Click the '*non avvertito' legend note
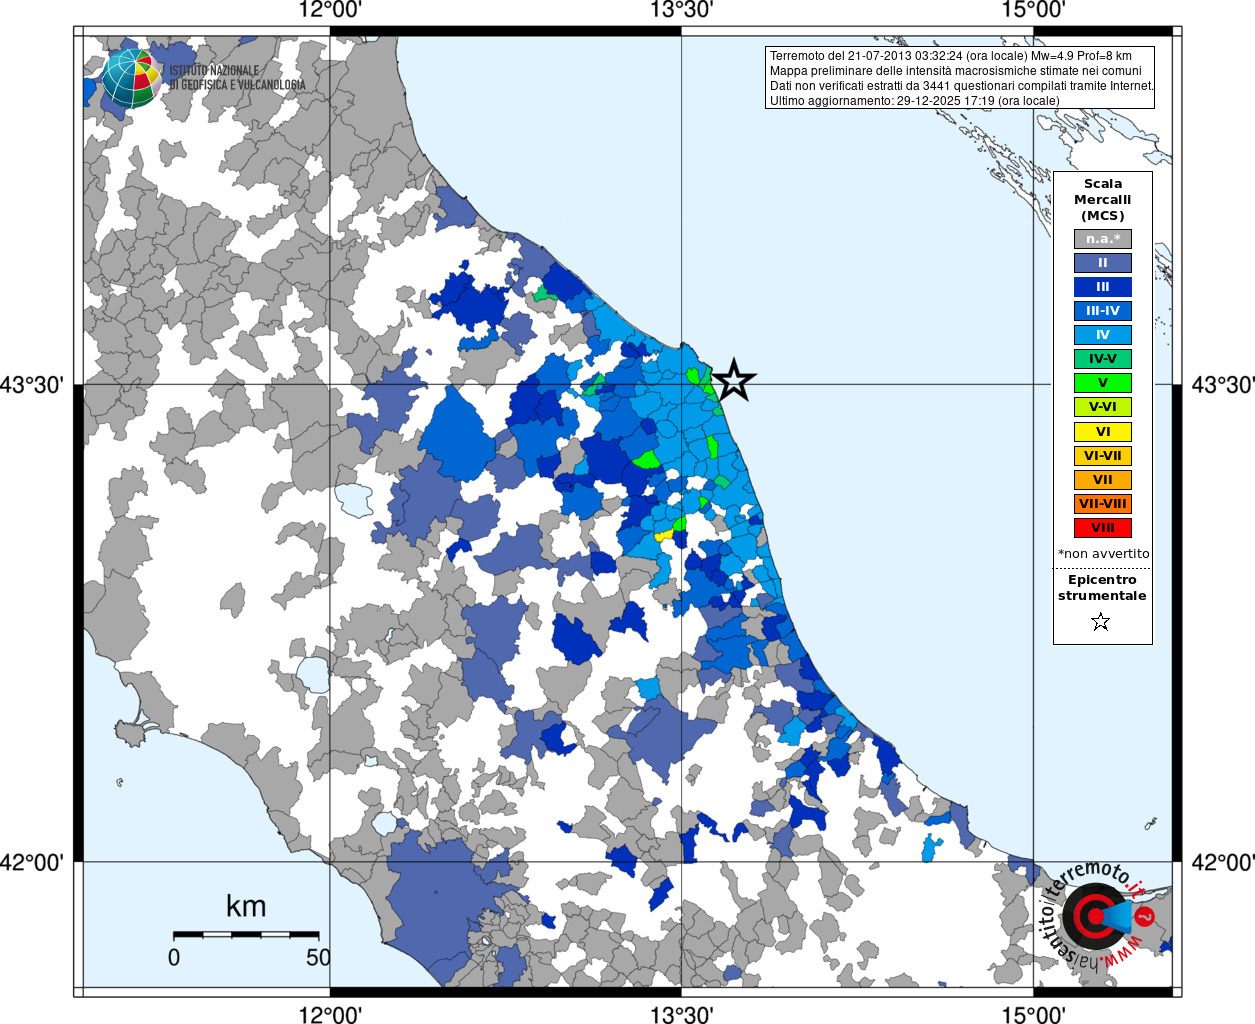The height and width of the screenshot is (1024, 1255). (1104, 554)
